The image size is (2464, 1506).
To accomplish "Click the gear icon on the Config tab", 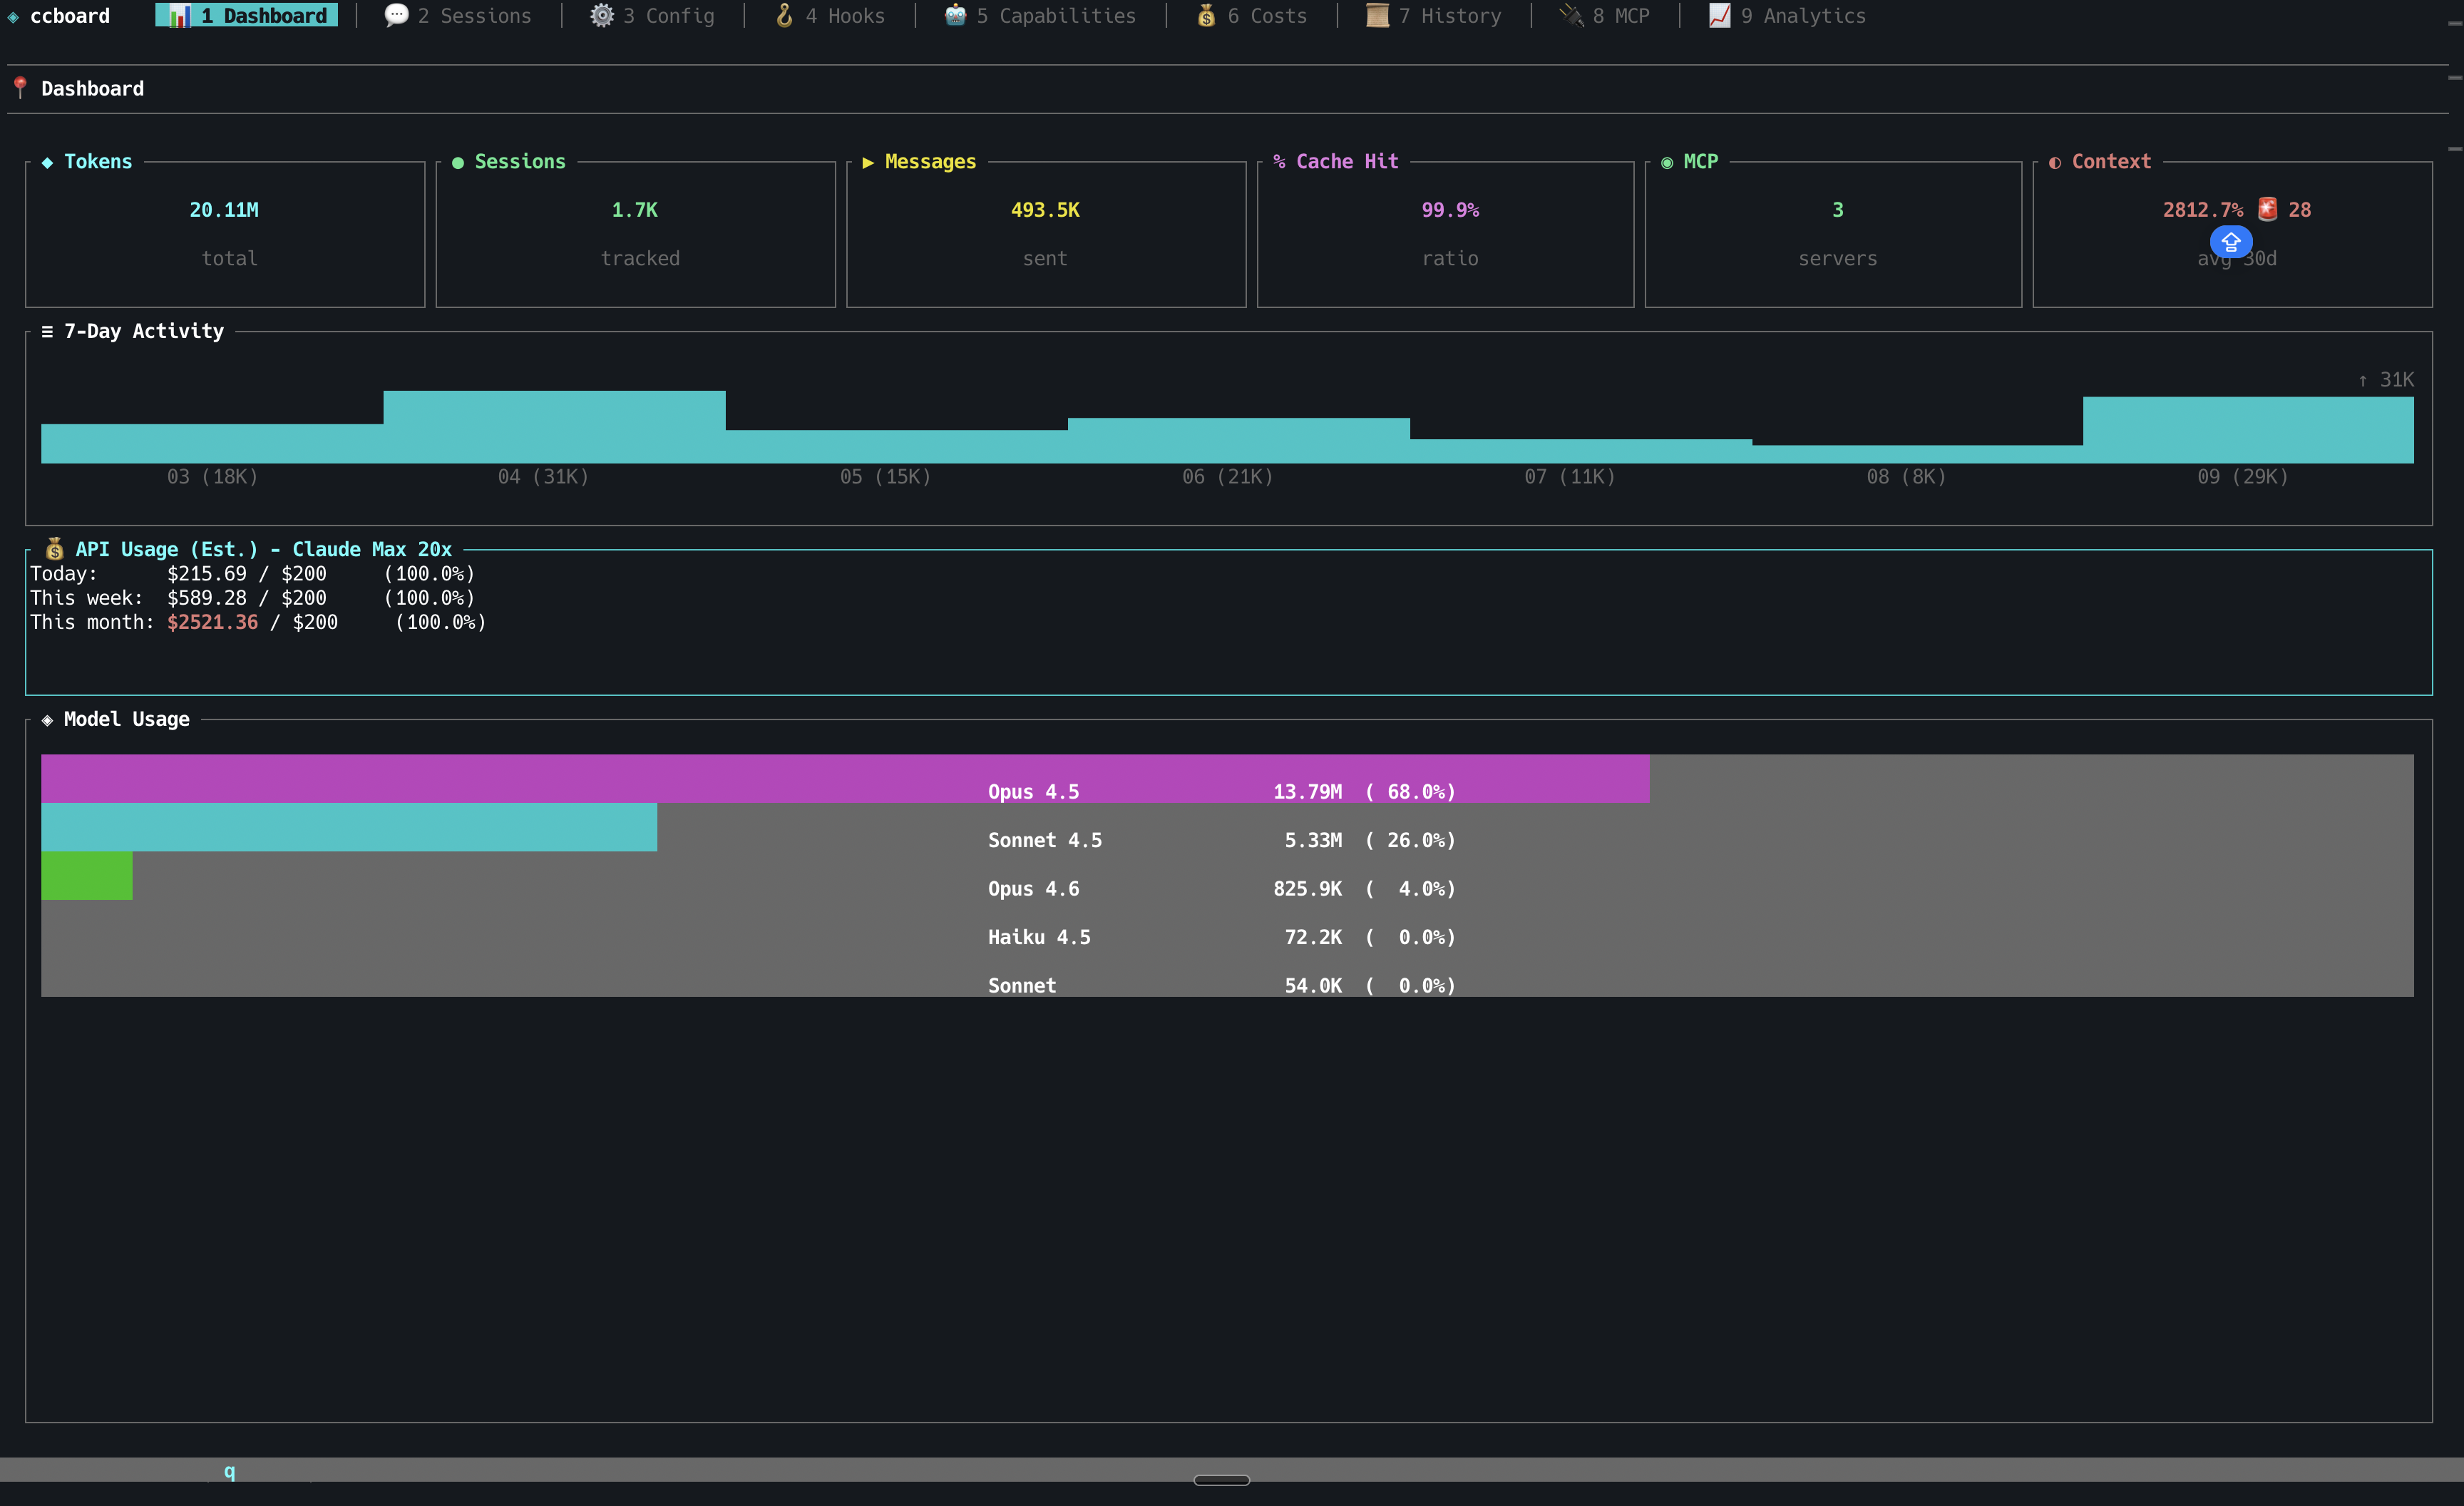I will (x=603, y=15).
